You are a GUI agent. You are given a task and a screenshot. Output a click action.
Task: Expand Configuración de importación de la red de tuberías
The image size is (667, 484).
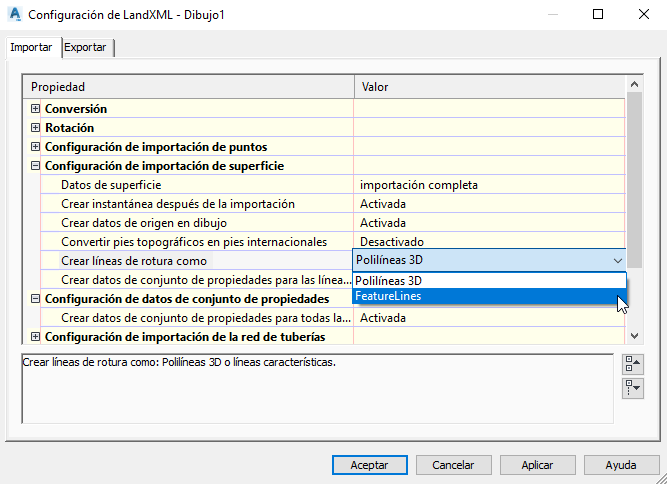[x=35, y=336]
